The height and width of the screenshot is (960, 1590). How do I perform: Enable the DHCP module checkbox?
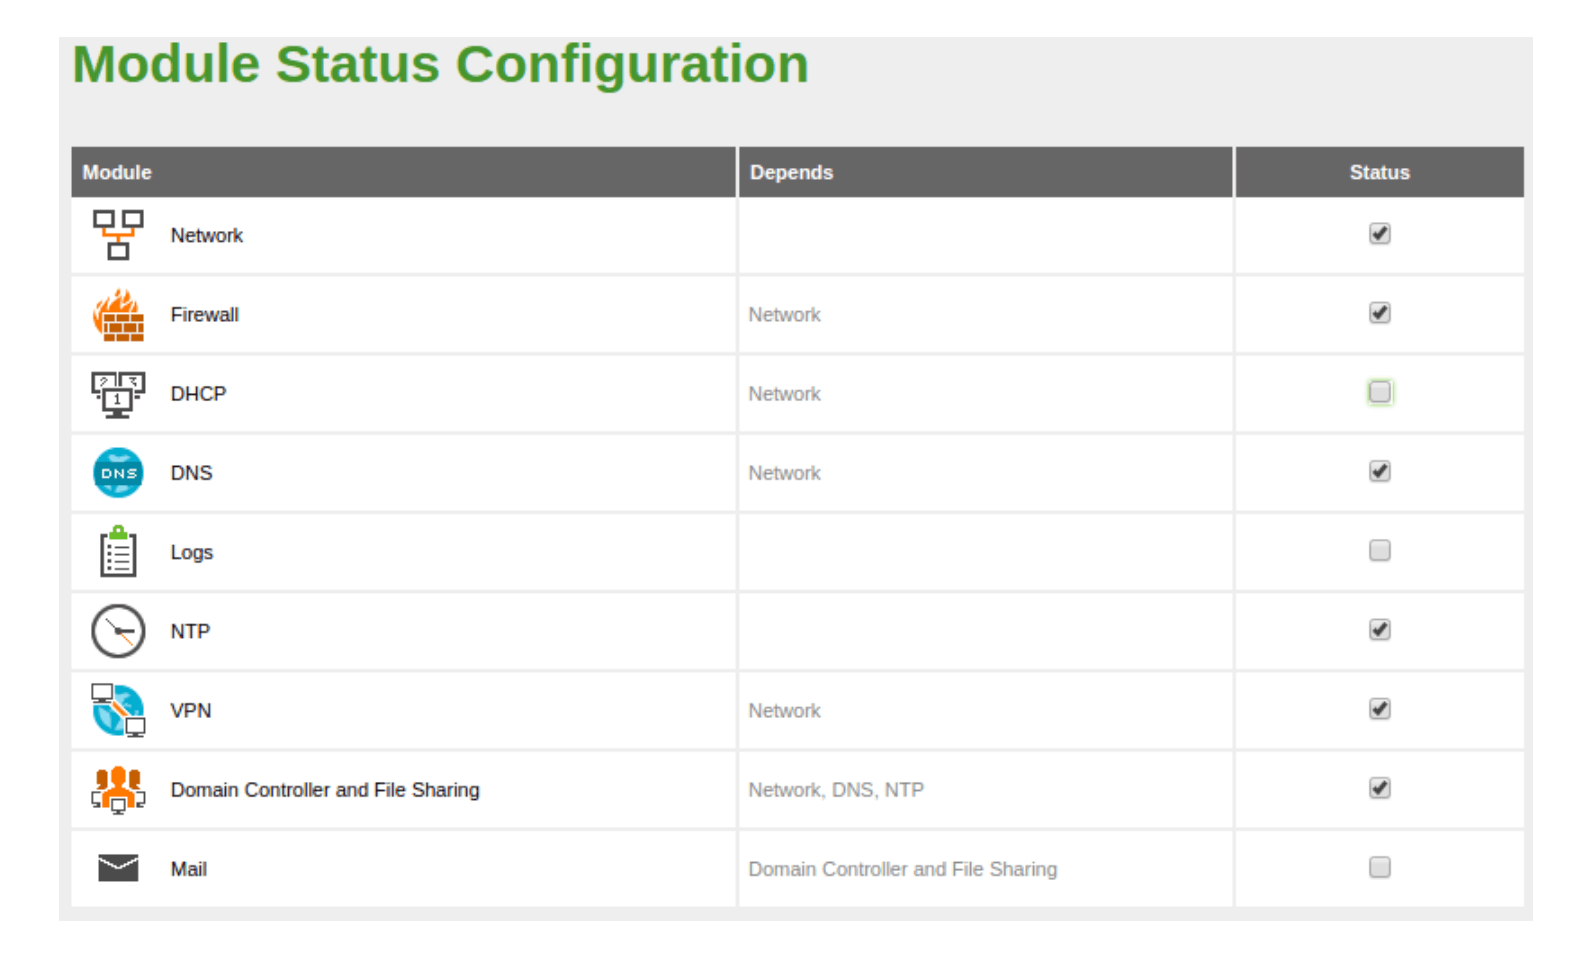tap(1379, 392)
